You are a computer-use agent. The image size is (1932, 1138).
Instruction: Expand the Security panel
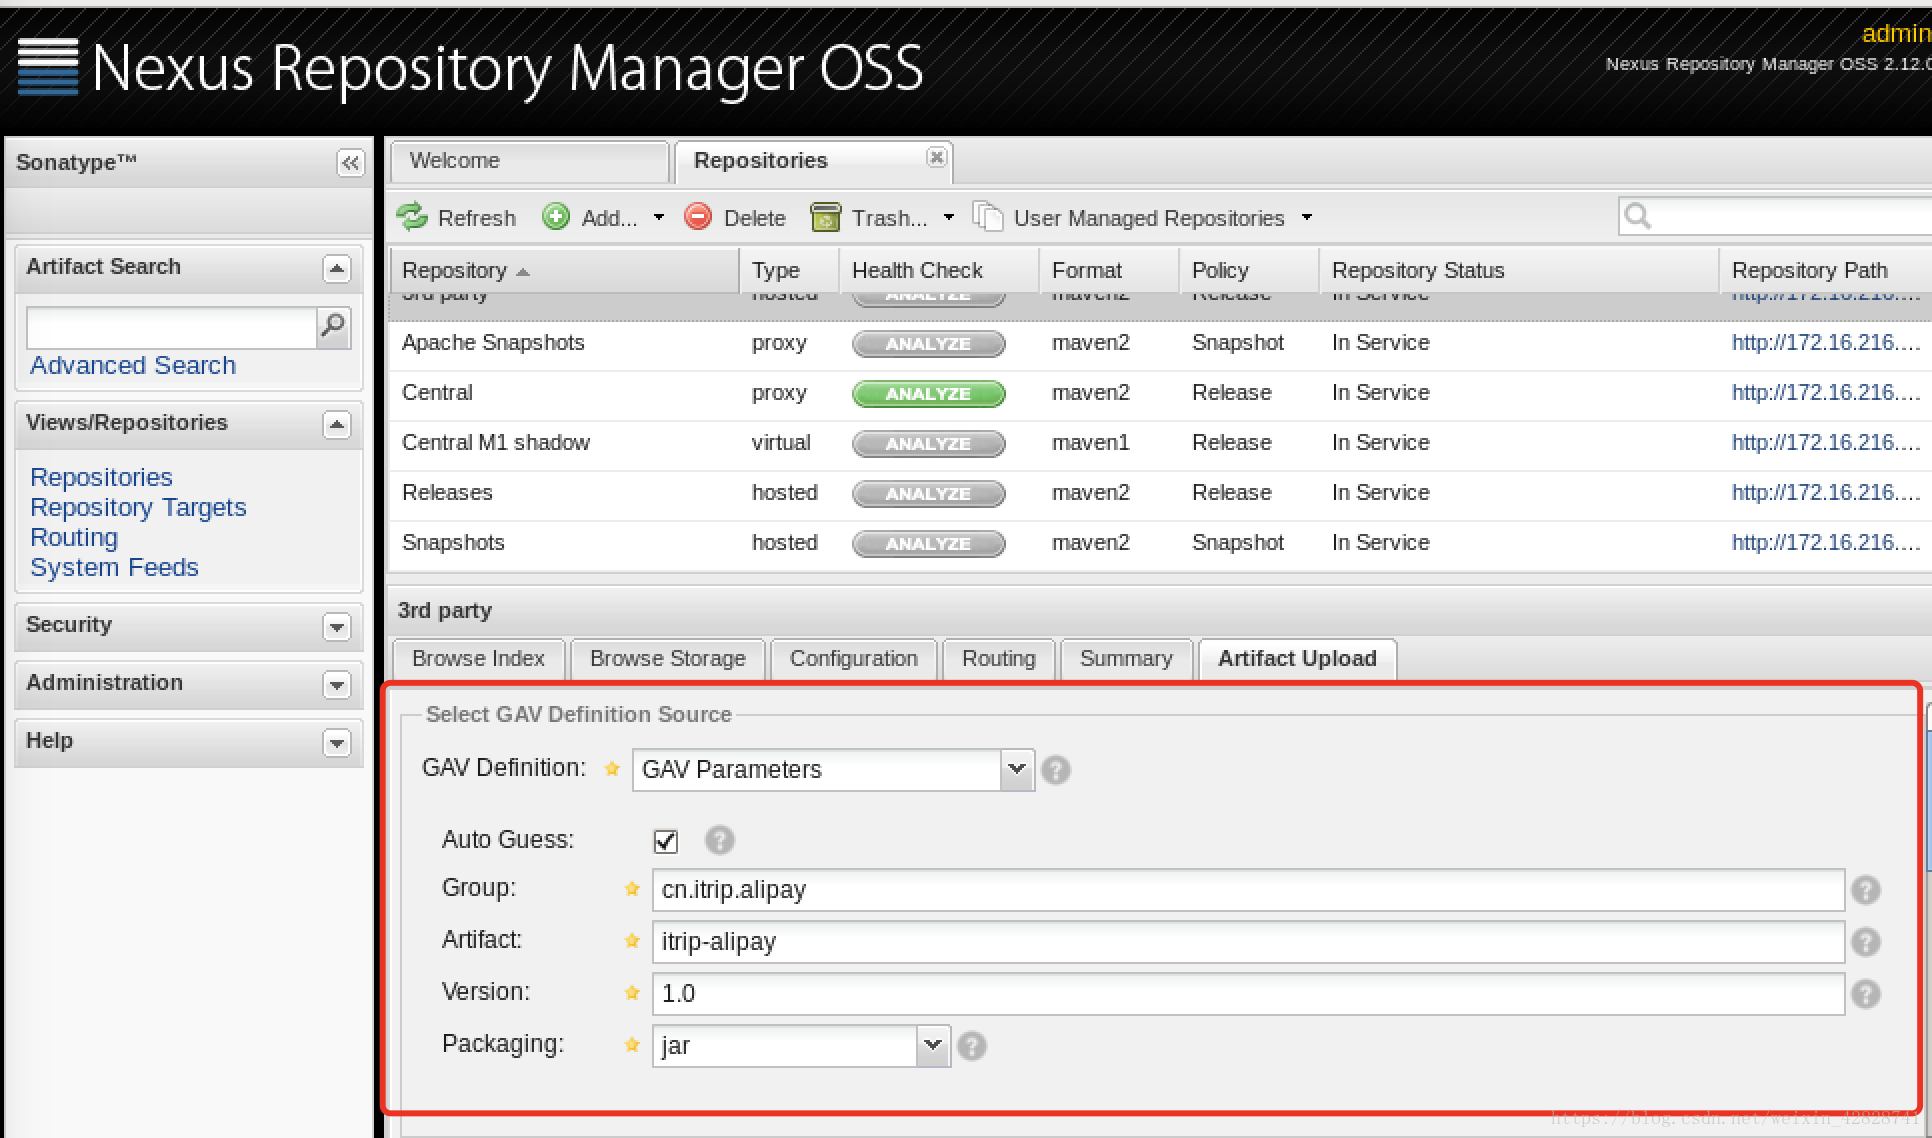(337, 626)
